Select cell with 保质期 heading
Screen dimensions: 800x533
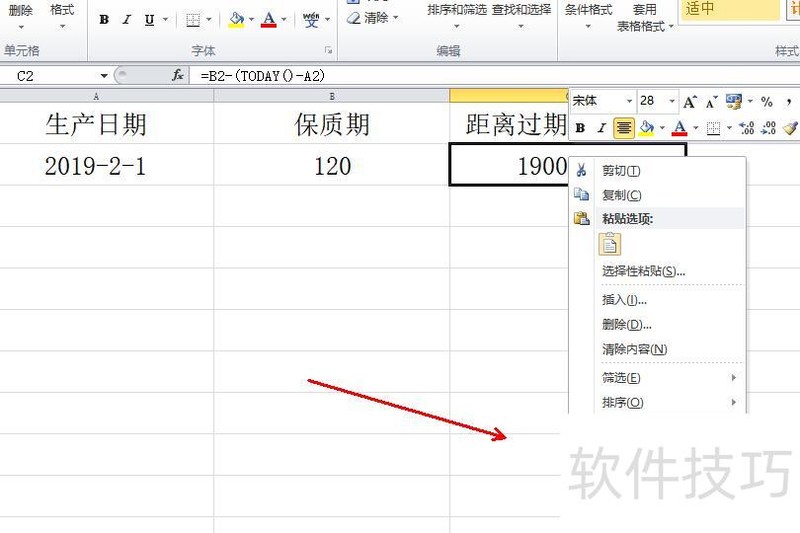pos(332,124)
